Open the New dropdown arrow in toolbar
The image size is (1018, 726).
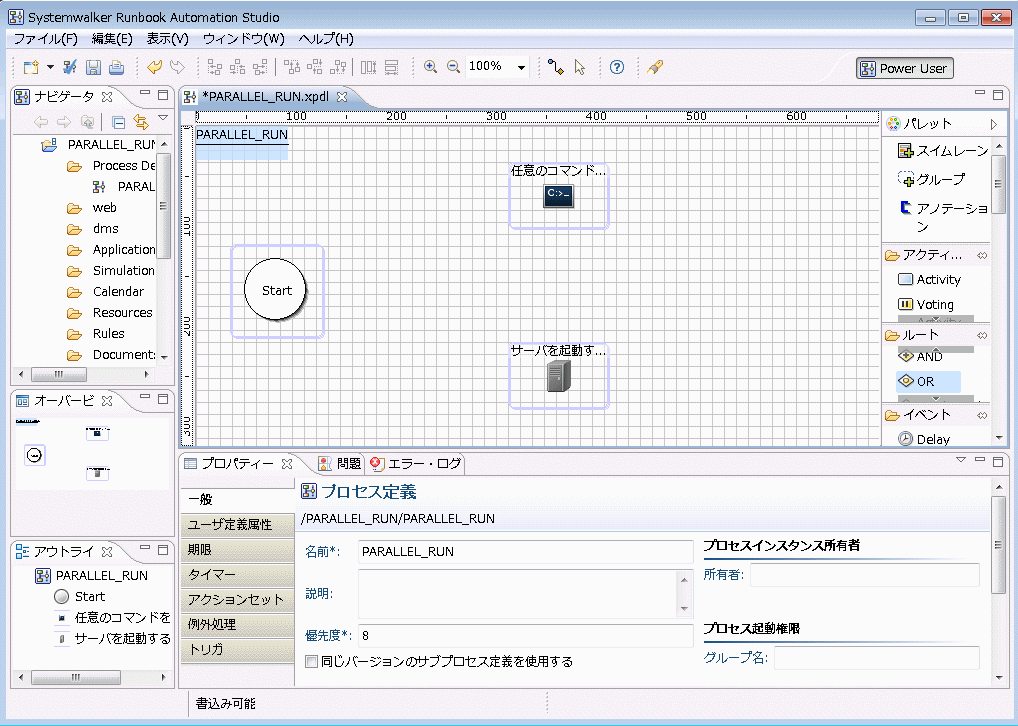click(50, 67)
